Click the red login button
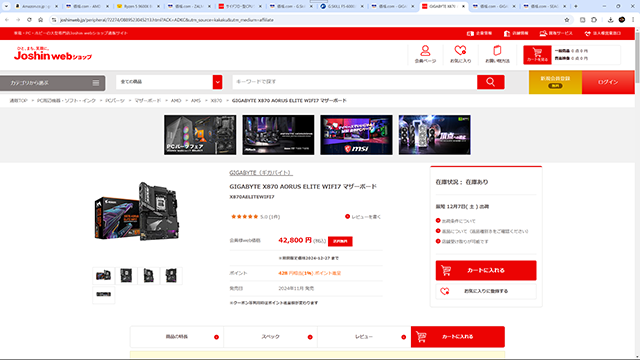 [x=608, y=82]
